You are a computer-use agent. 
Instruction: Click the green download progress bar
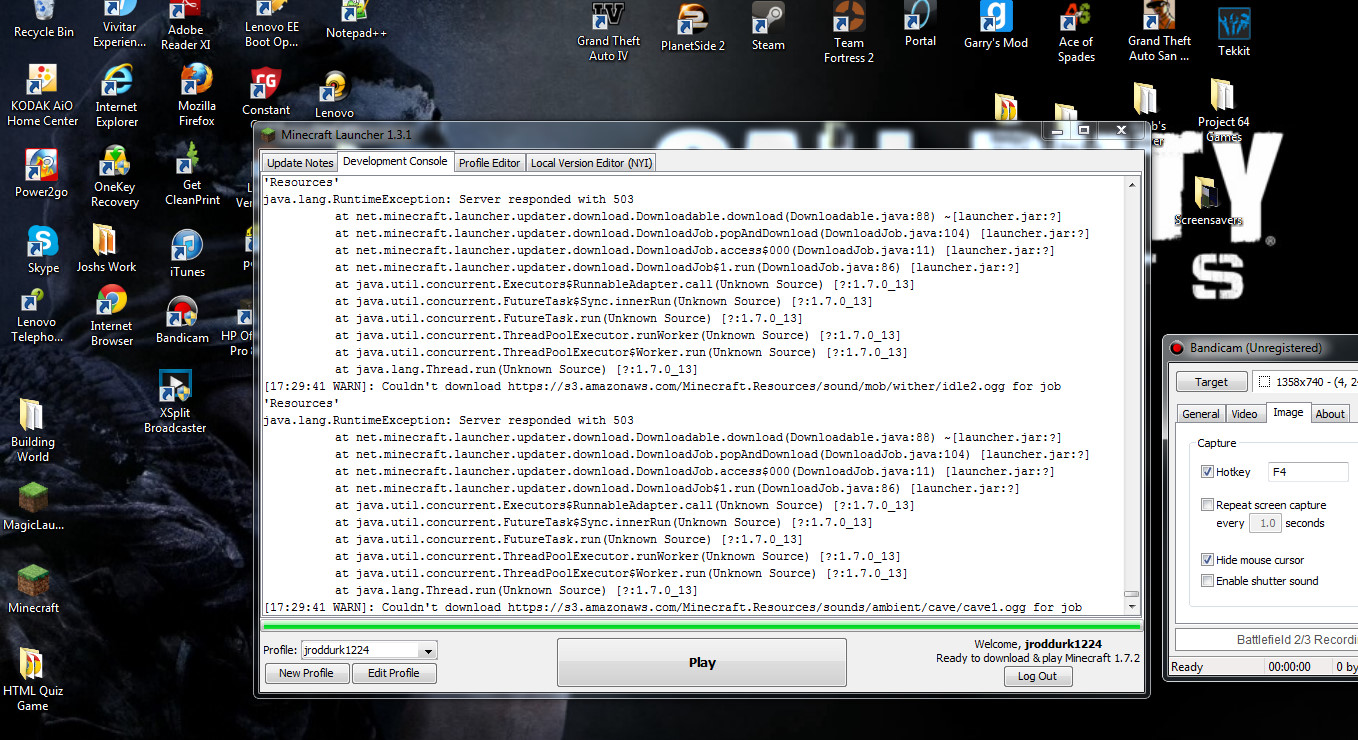pos(701,627)
